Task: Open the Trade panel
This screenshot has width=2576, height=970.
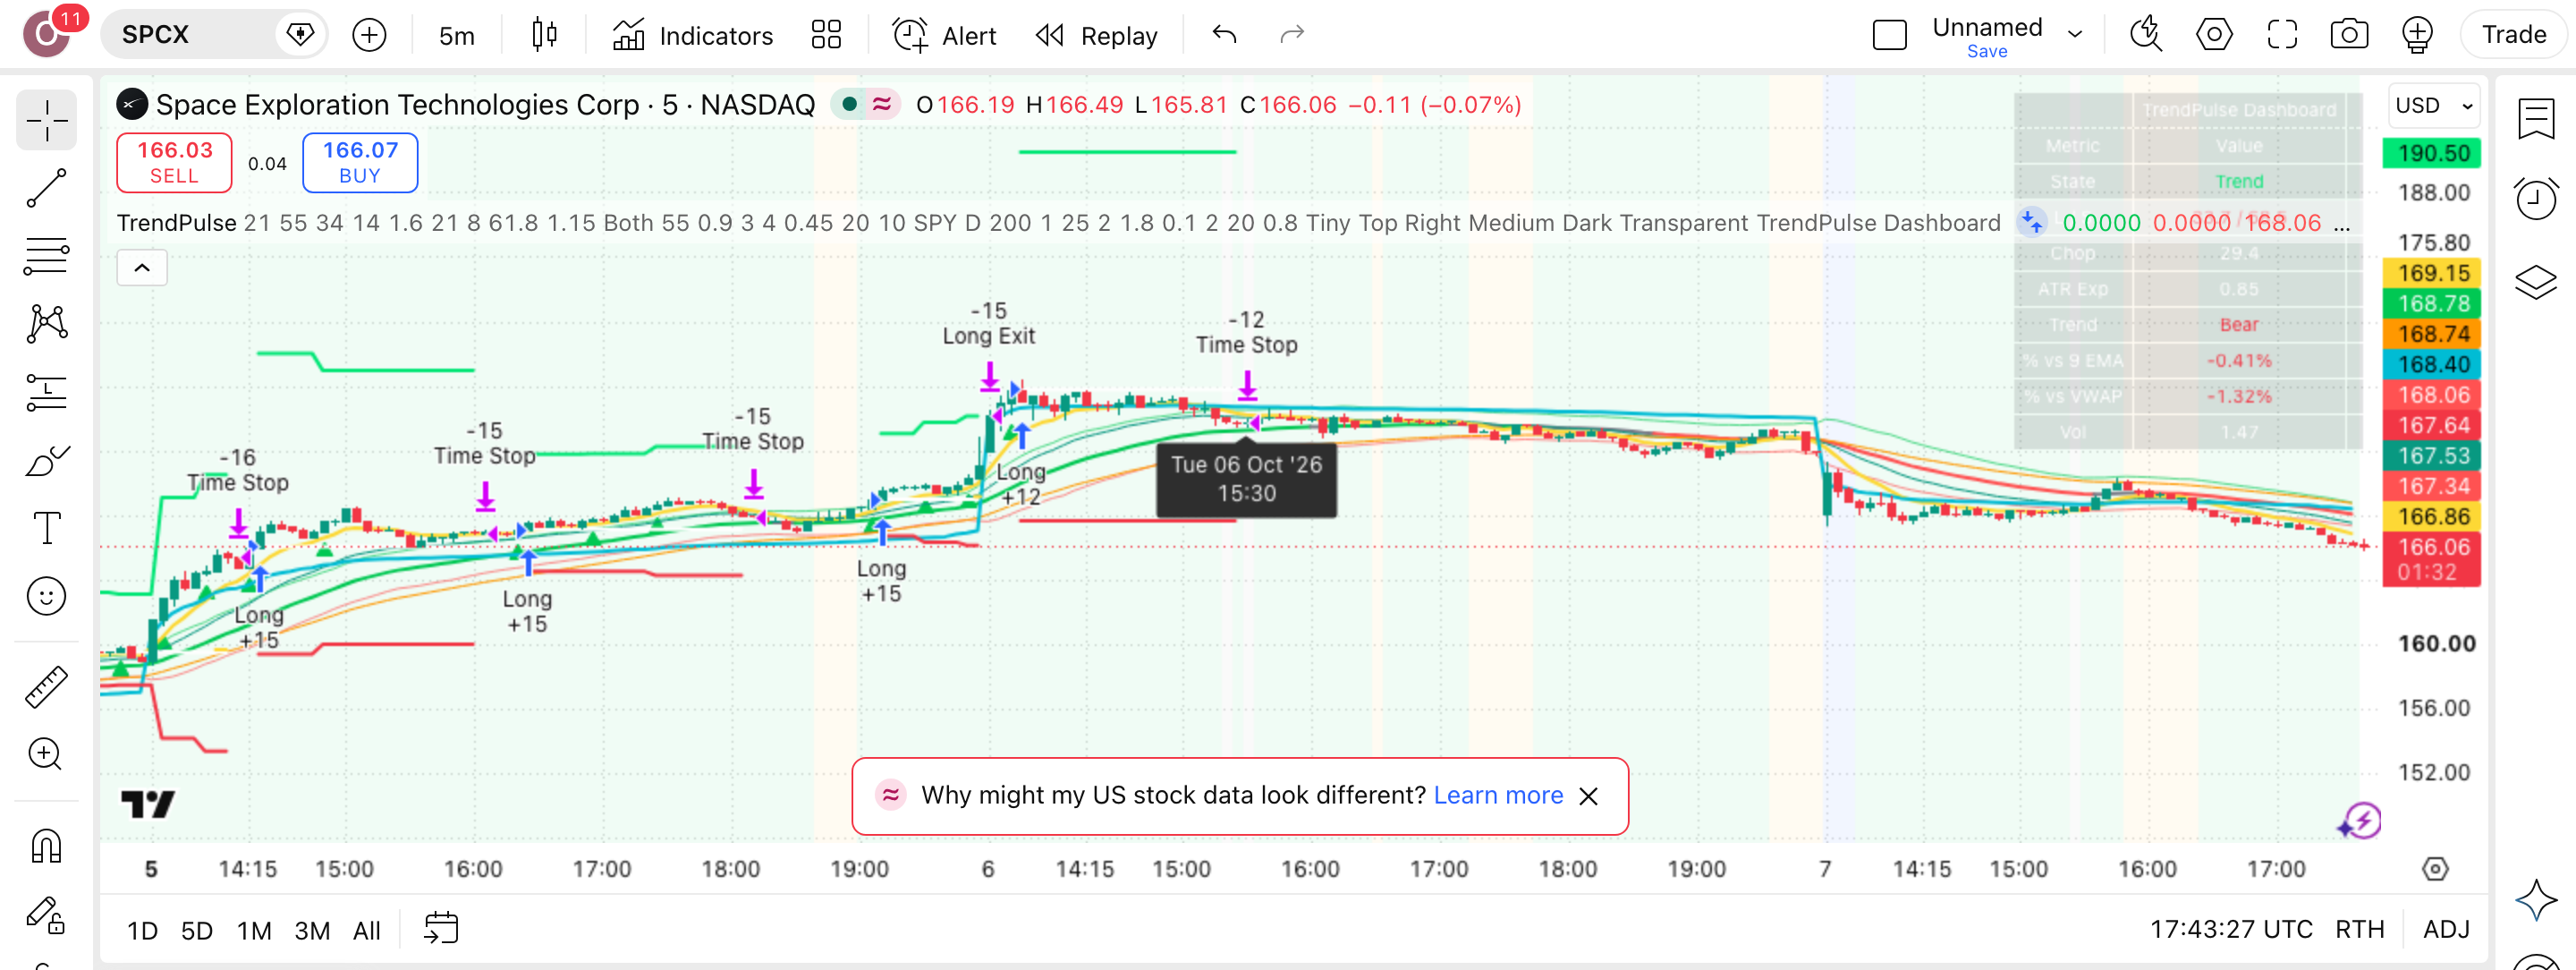Action: (2513, 35)
